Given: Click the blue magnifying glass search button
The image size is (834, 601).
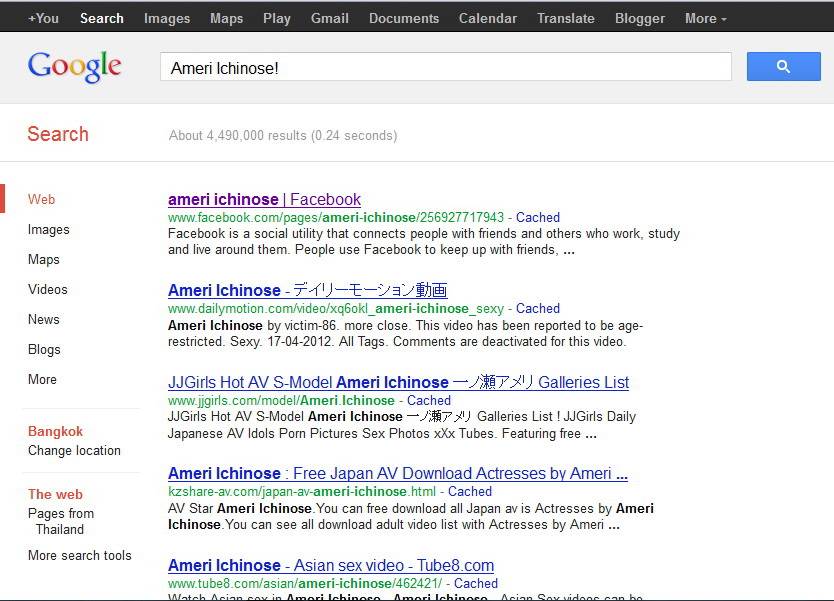Looking at the screenshot, I should click(x=783, y=66).
